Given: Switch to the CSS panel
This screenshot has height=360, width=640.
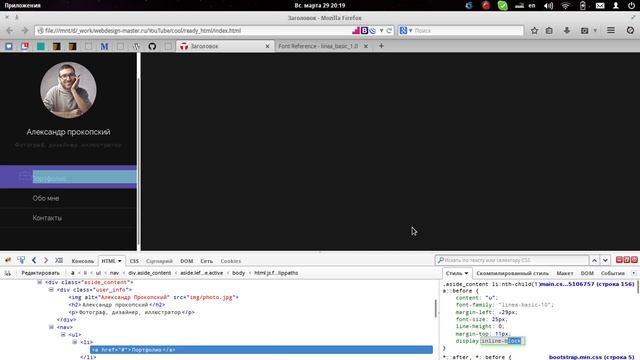Looking at the screenshot, I should click(134, 261).
